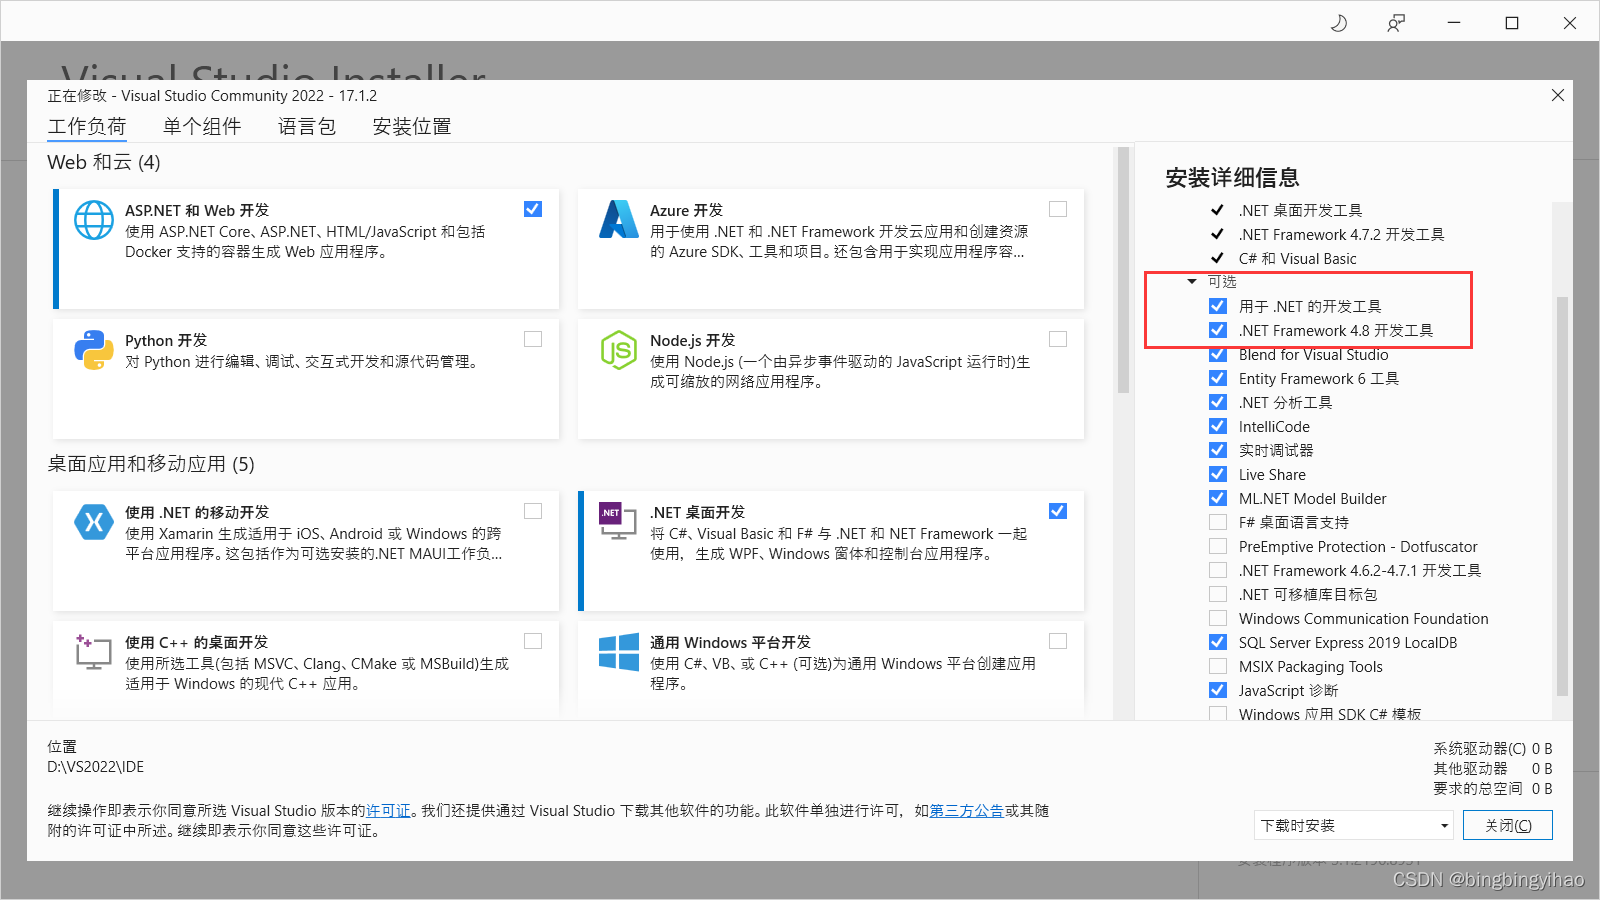1600x900 pixels.
Task: Click the Azure development logo icon
Action: [619, 219]
